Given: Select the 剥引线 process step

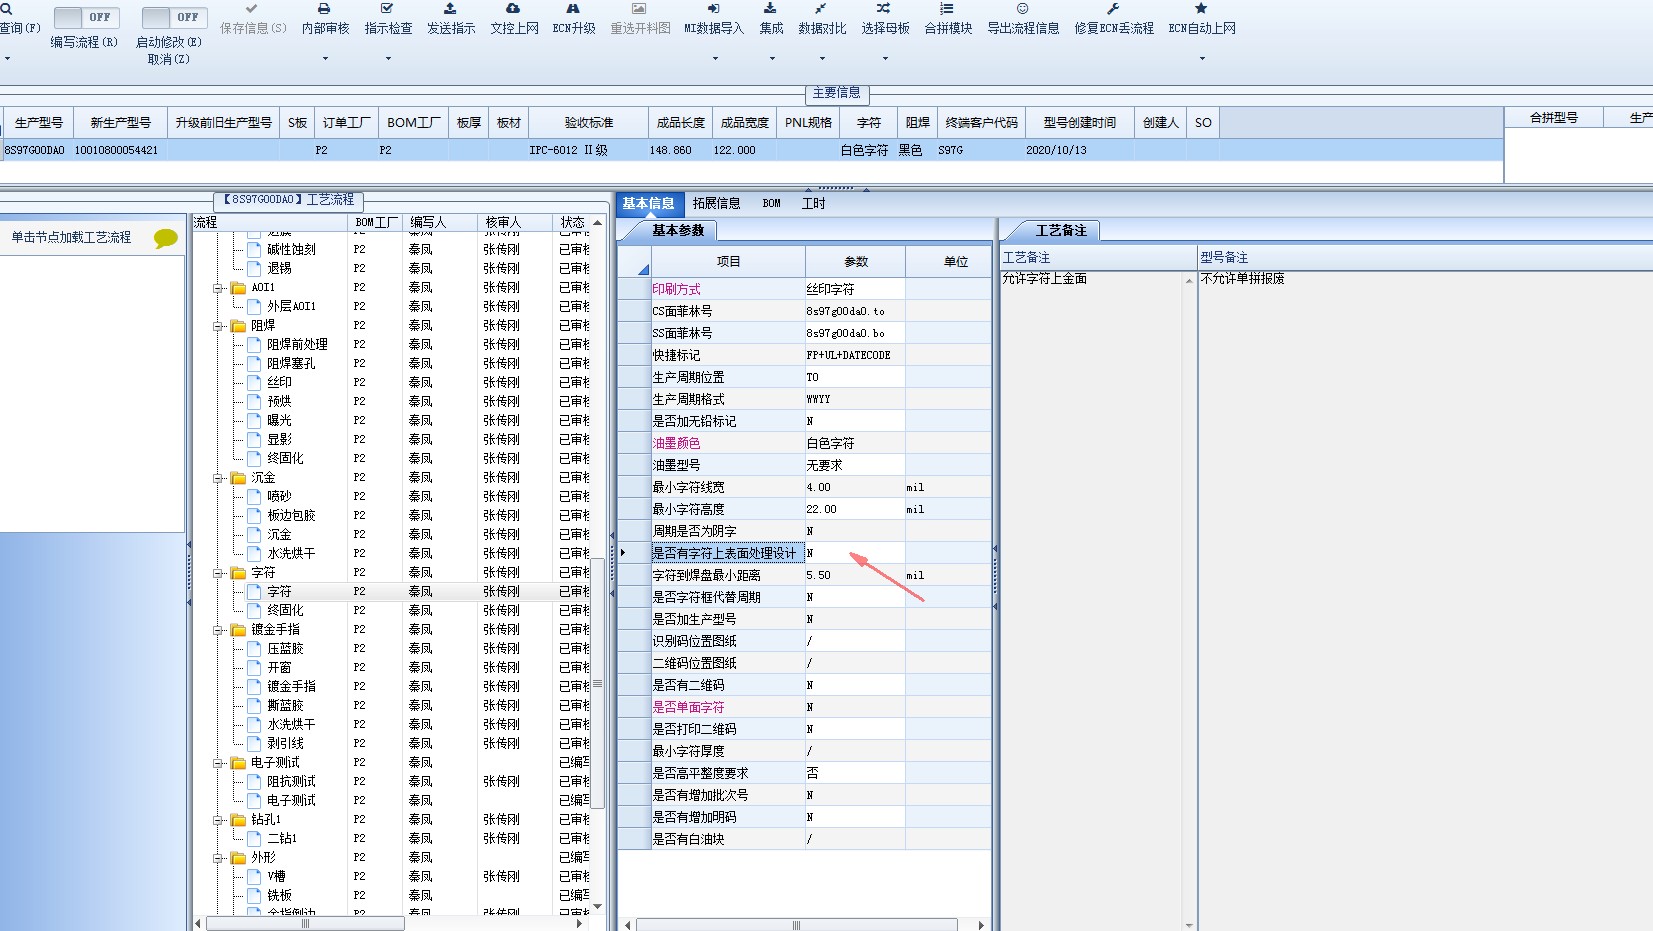Looking at the screenshot, I should pos(285,744).
